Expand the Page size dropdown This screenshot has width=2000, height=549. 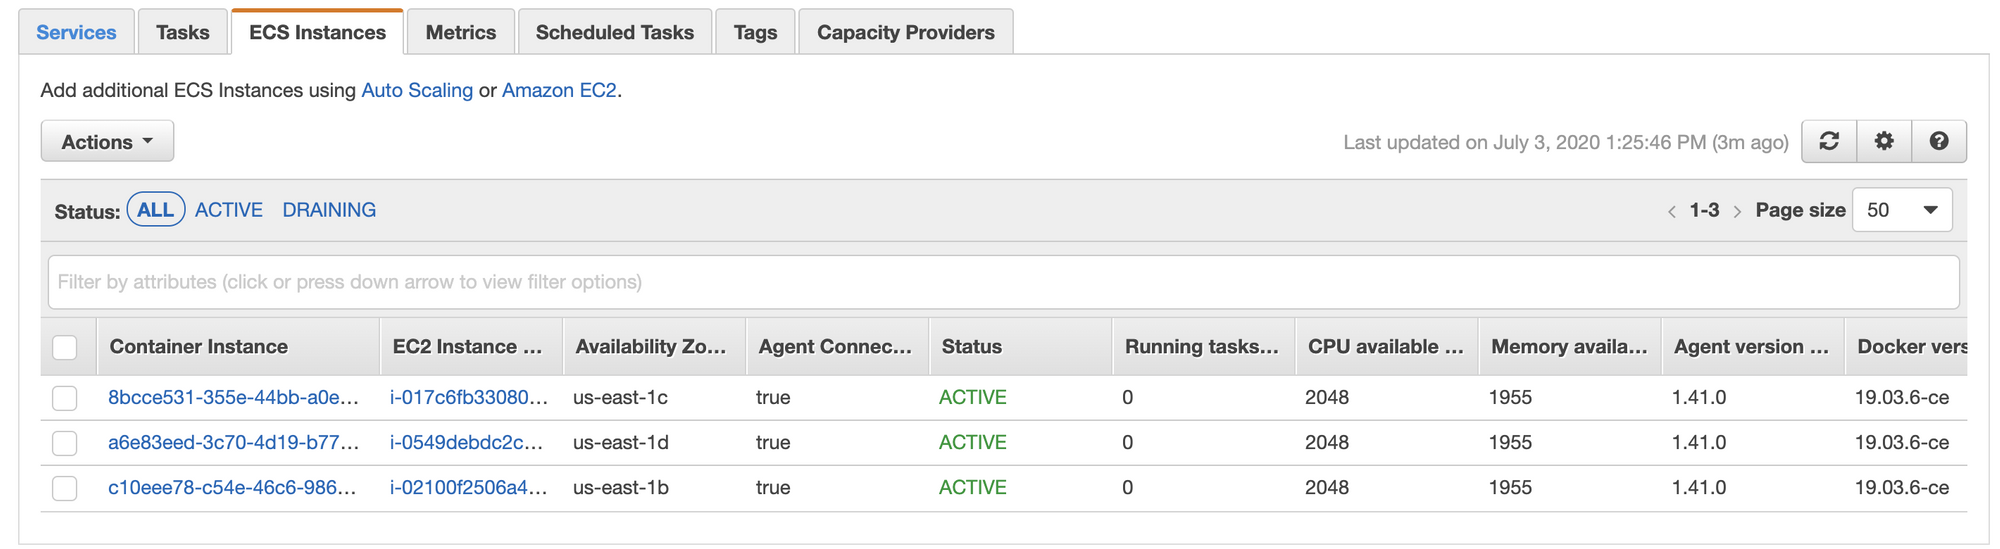tap(1902, 210)
